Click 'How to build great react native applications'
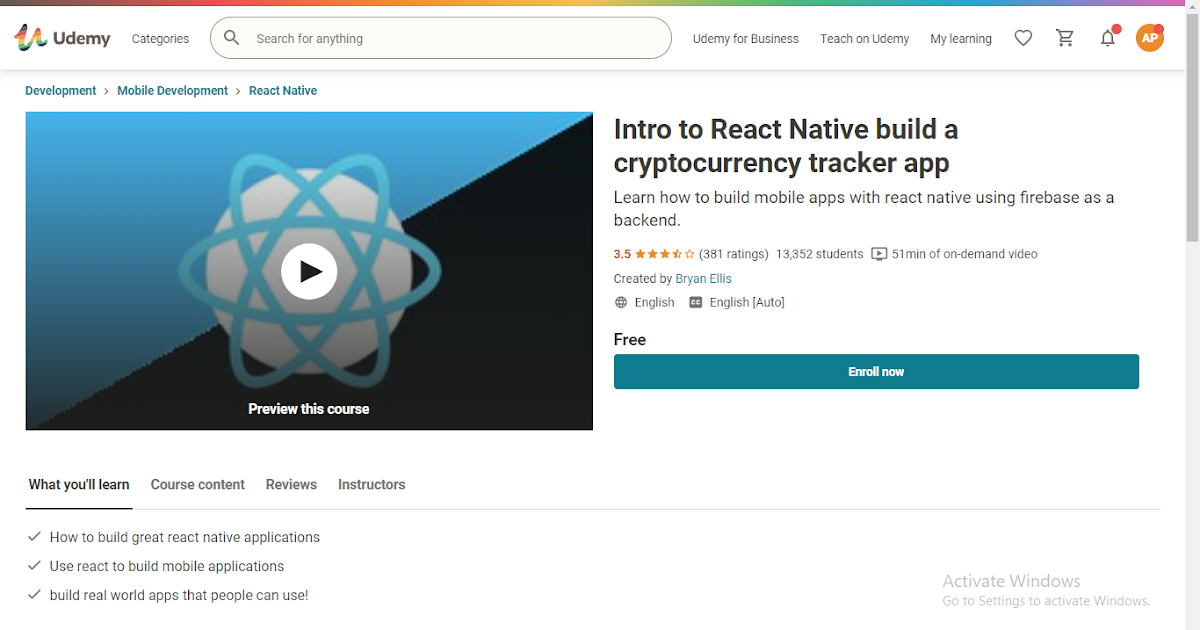The image size is (1200, 630). coord(185,537)
